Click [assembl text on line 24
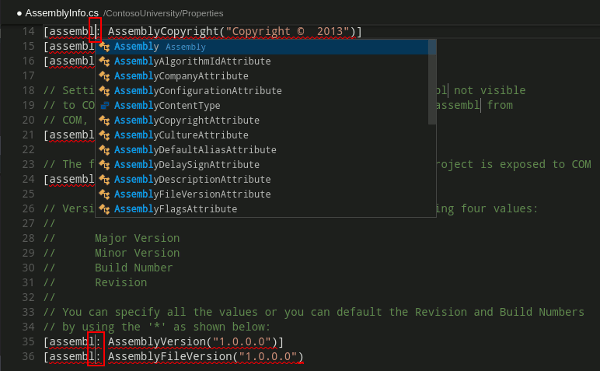Screen dimensions: 600x371 69,179
